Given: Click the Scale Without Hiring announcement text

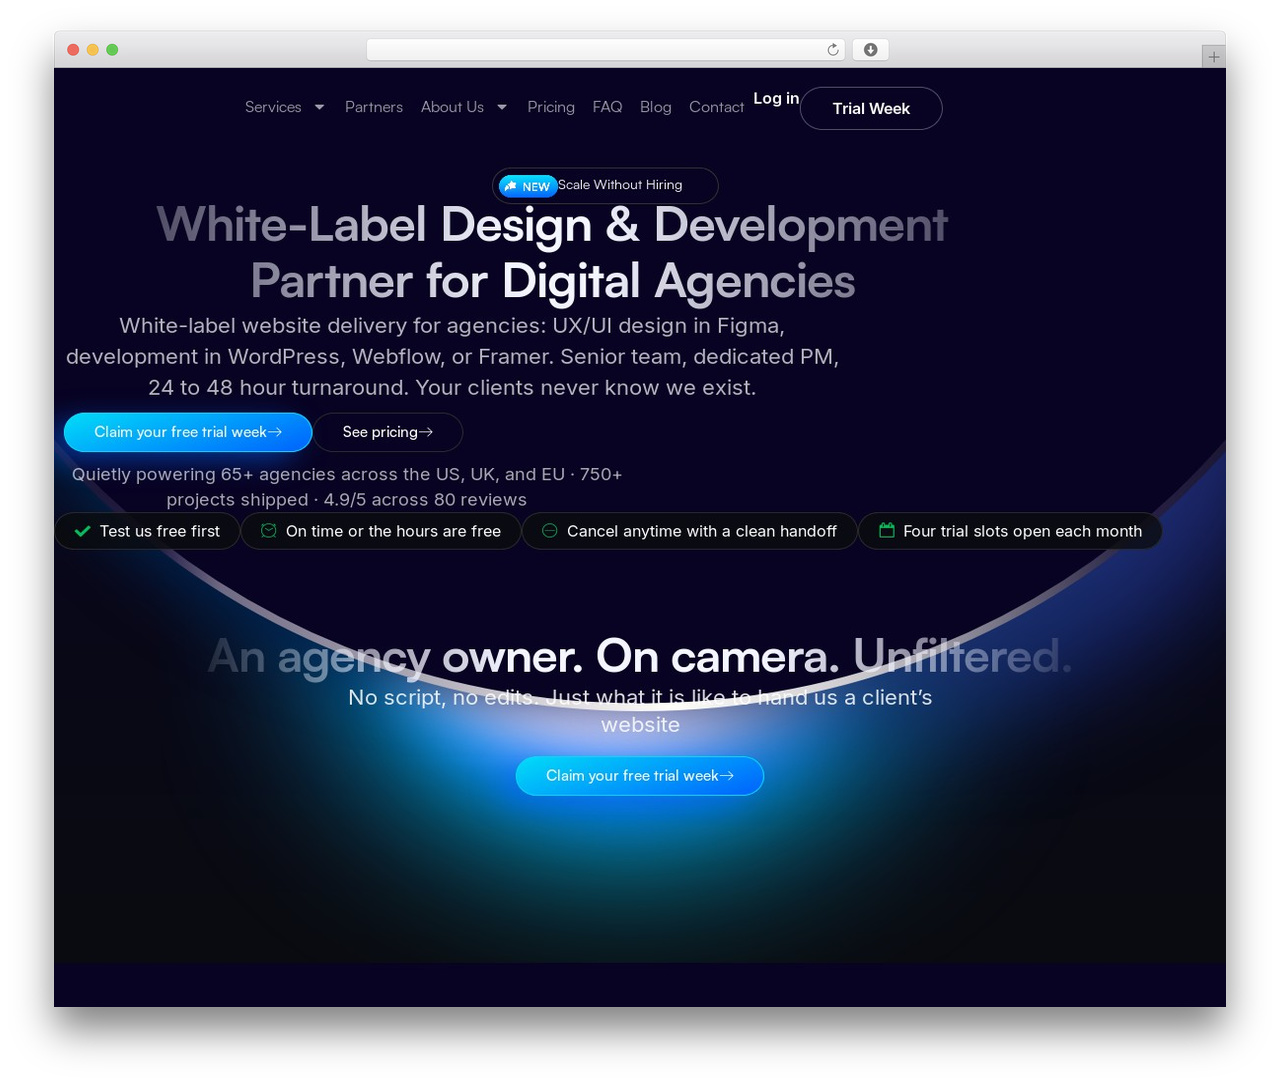Looking at the screenshot, I should [x=620, y=185].
